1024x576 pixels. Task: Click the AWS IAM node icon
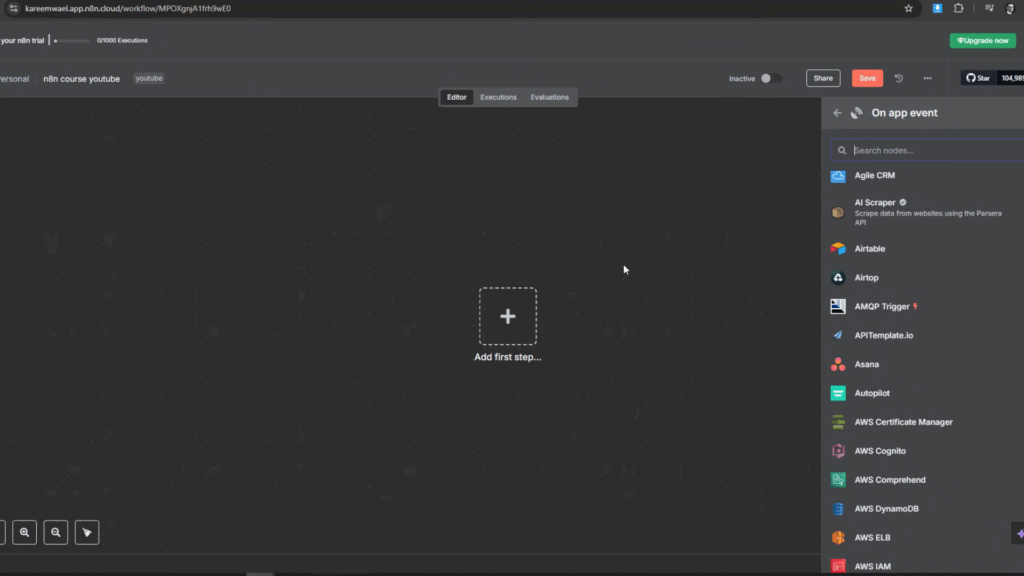point(838,566)
